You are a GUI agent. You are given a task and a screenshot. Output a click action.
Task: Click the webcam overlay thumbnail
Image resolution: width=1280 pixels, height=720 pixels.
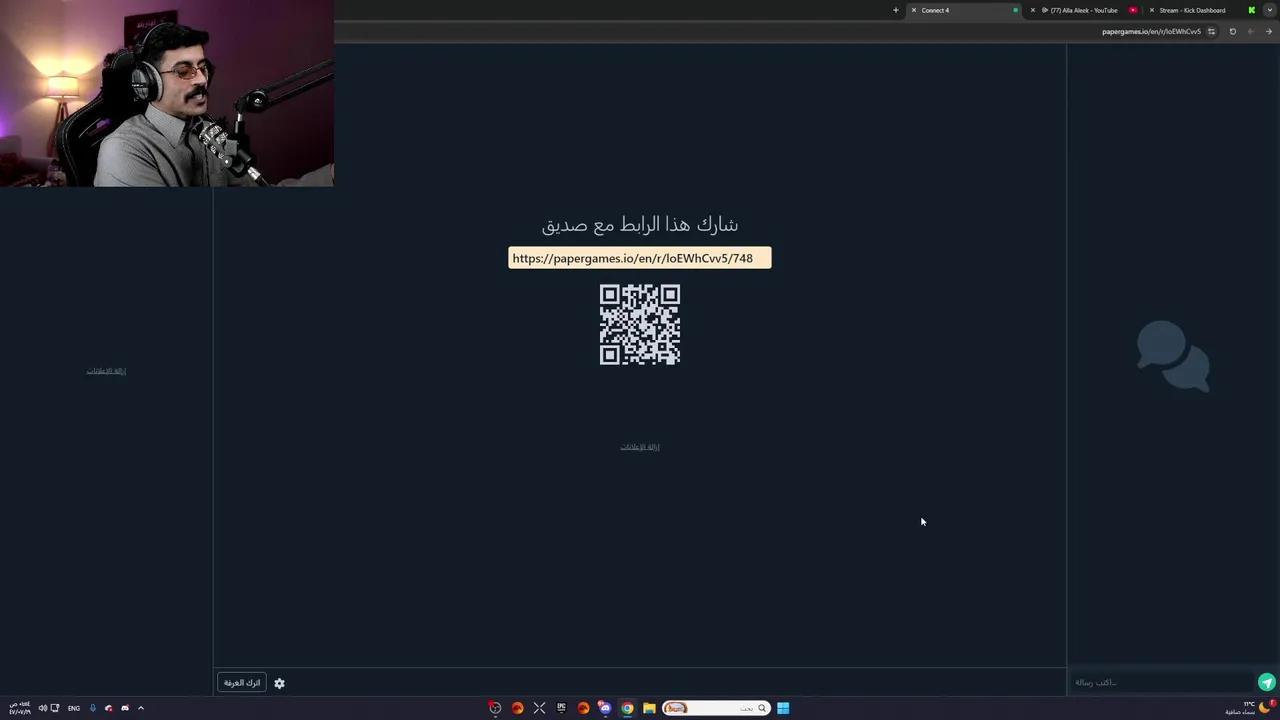[167, 93]
